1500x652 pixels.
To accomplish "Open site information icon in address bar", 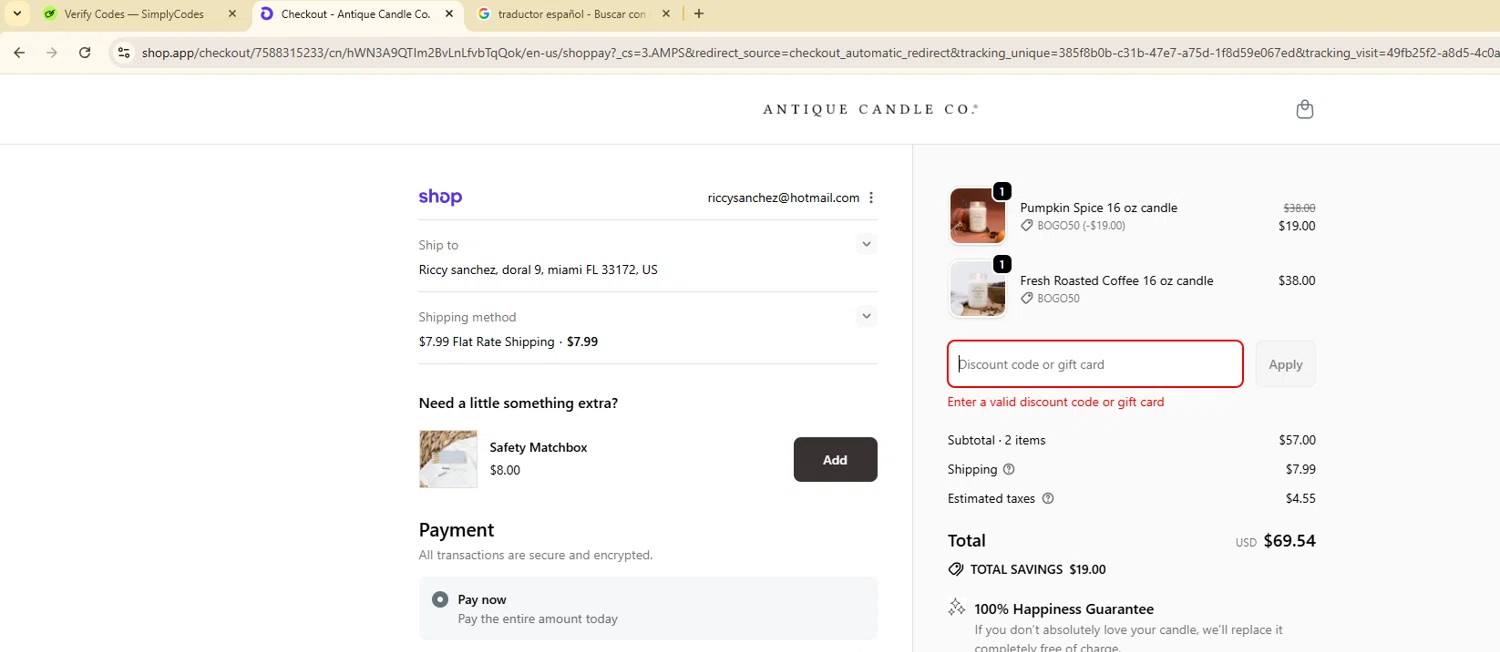I will [x=123, y=53].
